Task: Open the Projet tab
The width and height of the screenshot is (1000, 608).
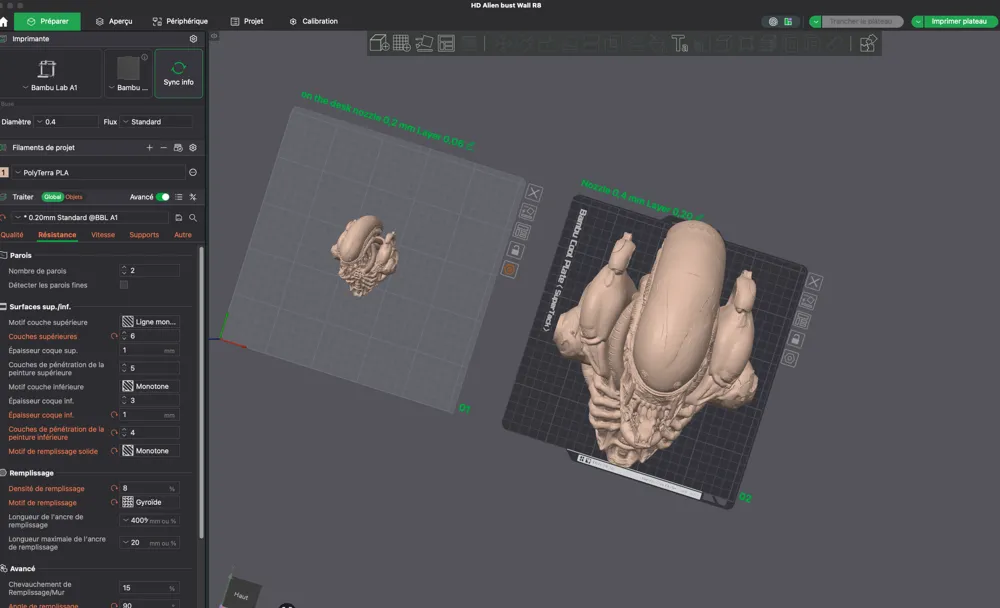Action: pos(247,21)
